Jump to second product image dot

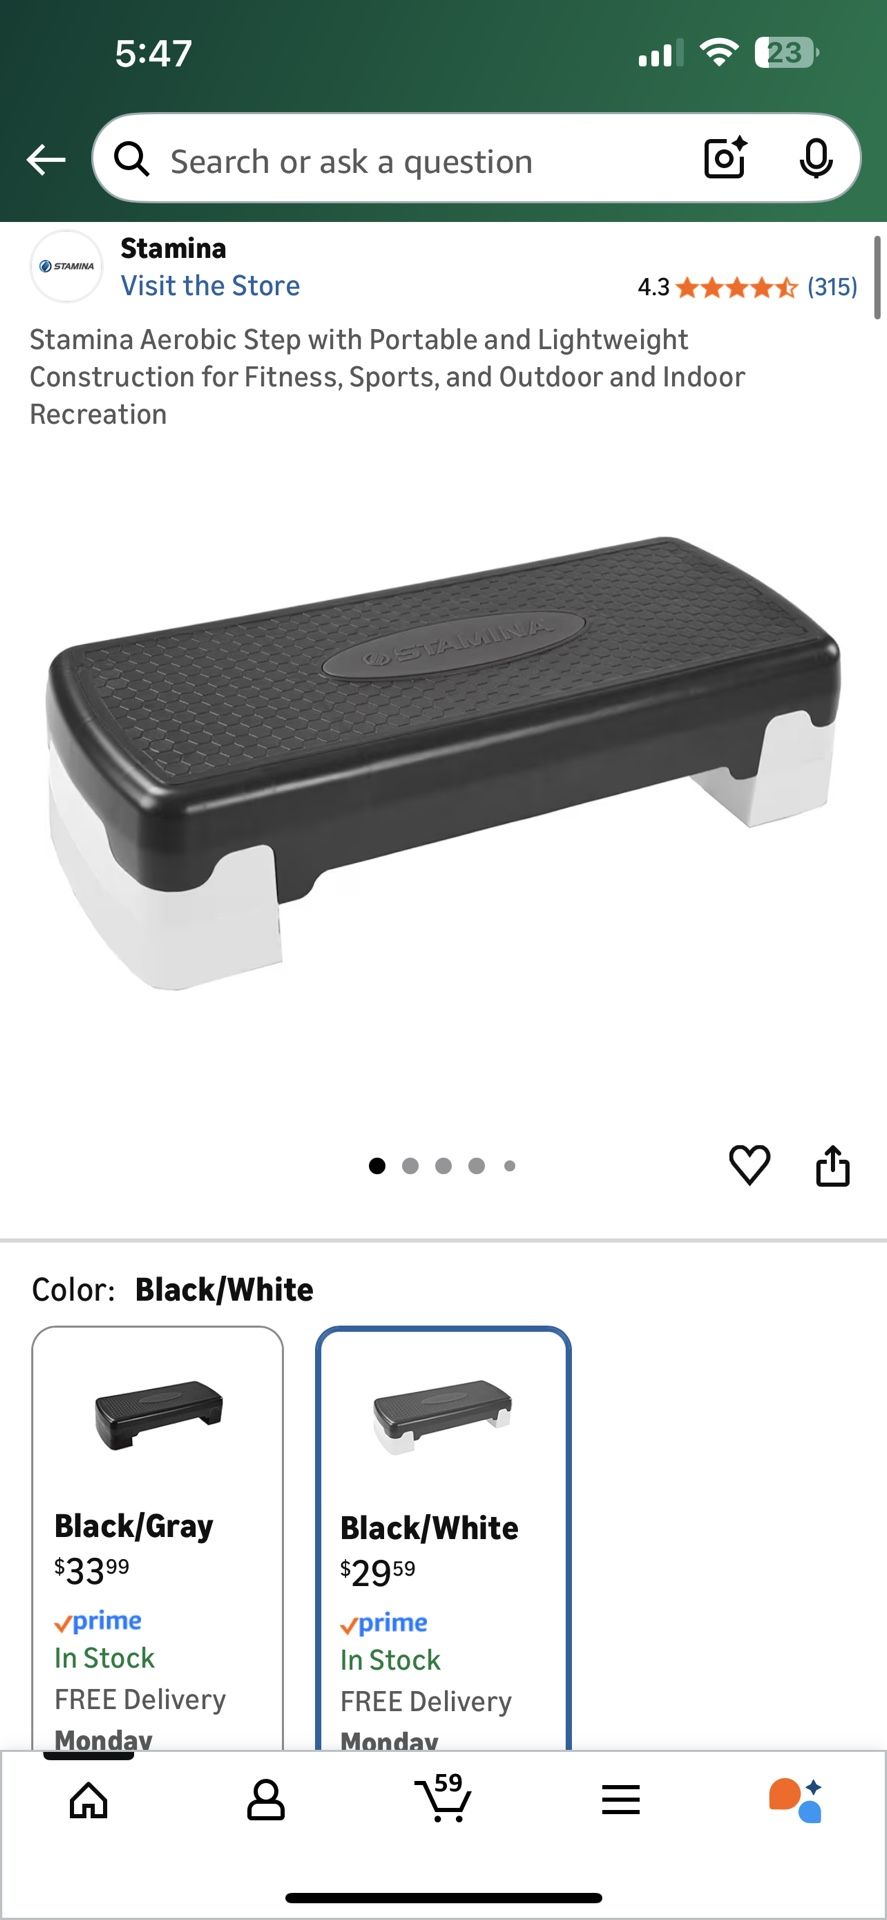click(x=410, y=1166)
